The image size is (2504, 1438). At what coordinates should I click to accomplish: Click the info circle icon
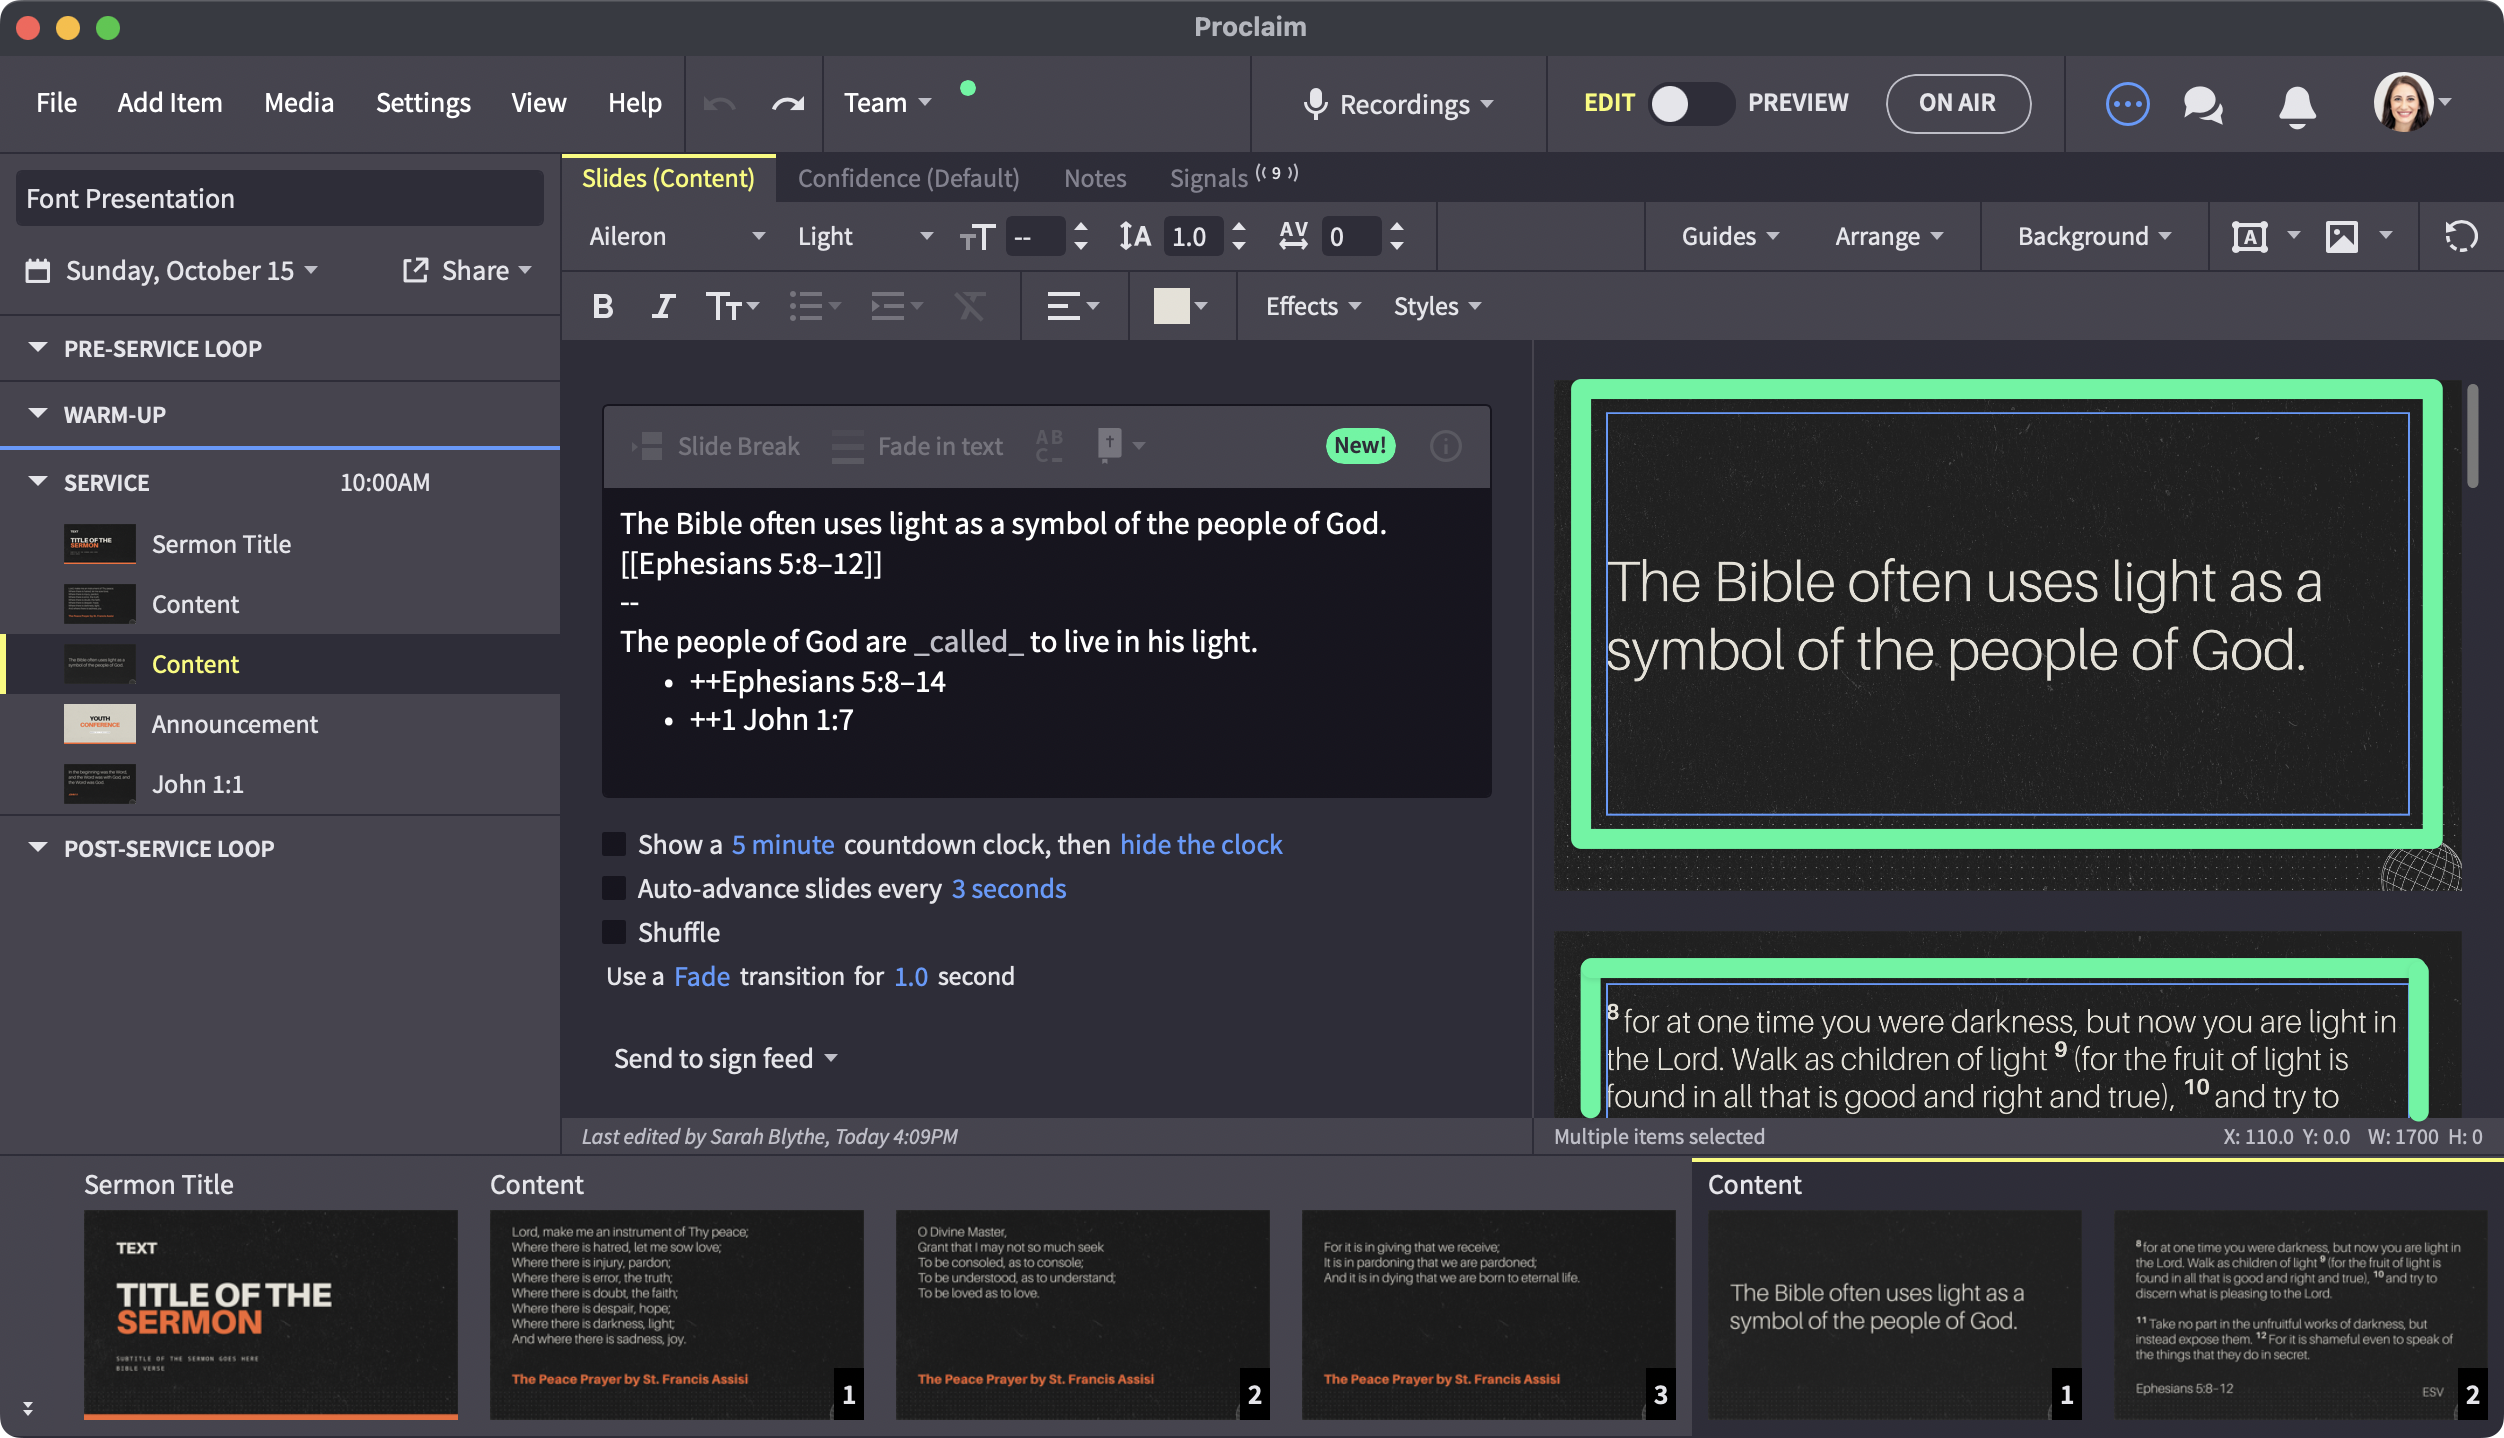[1445, 446]
